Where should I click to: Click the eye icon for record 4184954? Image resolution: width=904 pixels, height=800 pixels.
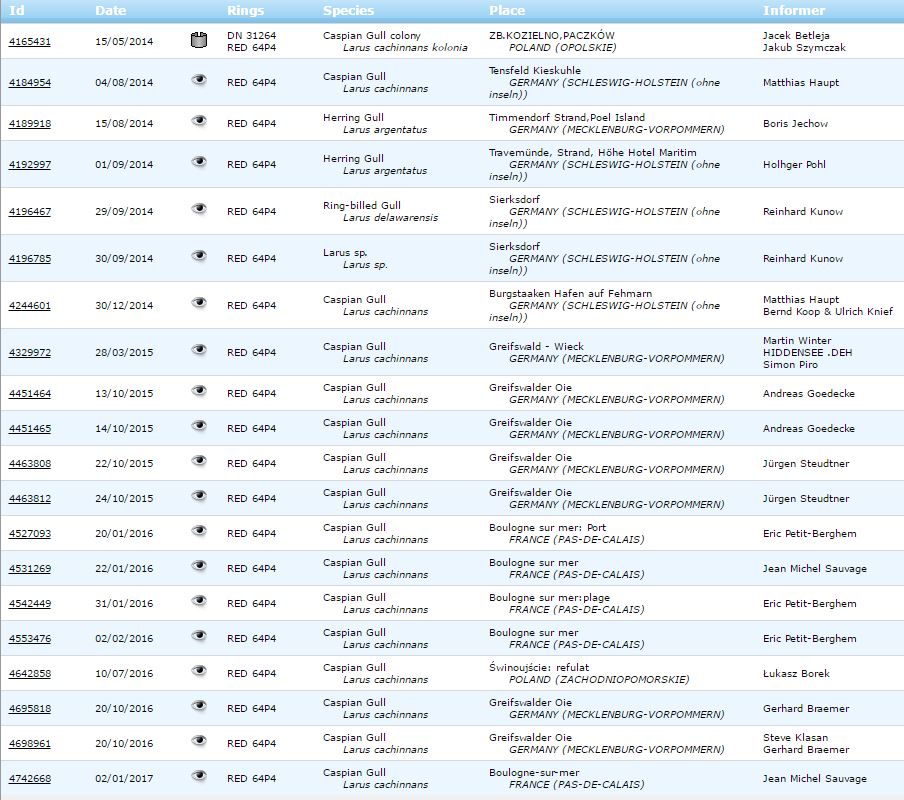(199, 80)
